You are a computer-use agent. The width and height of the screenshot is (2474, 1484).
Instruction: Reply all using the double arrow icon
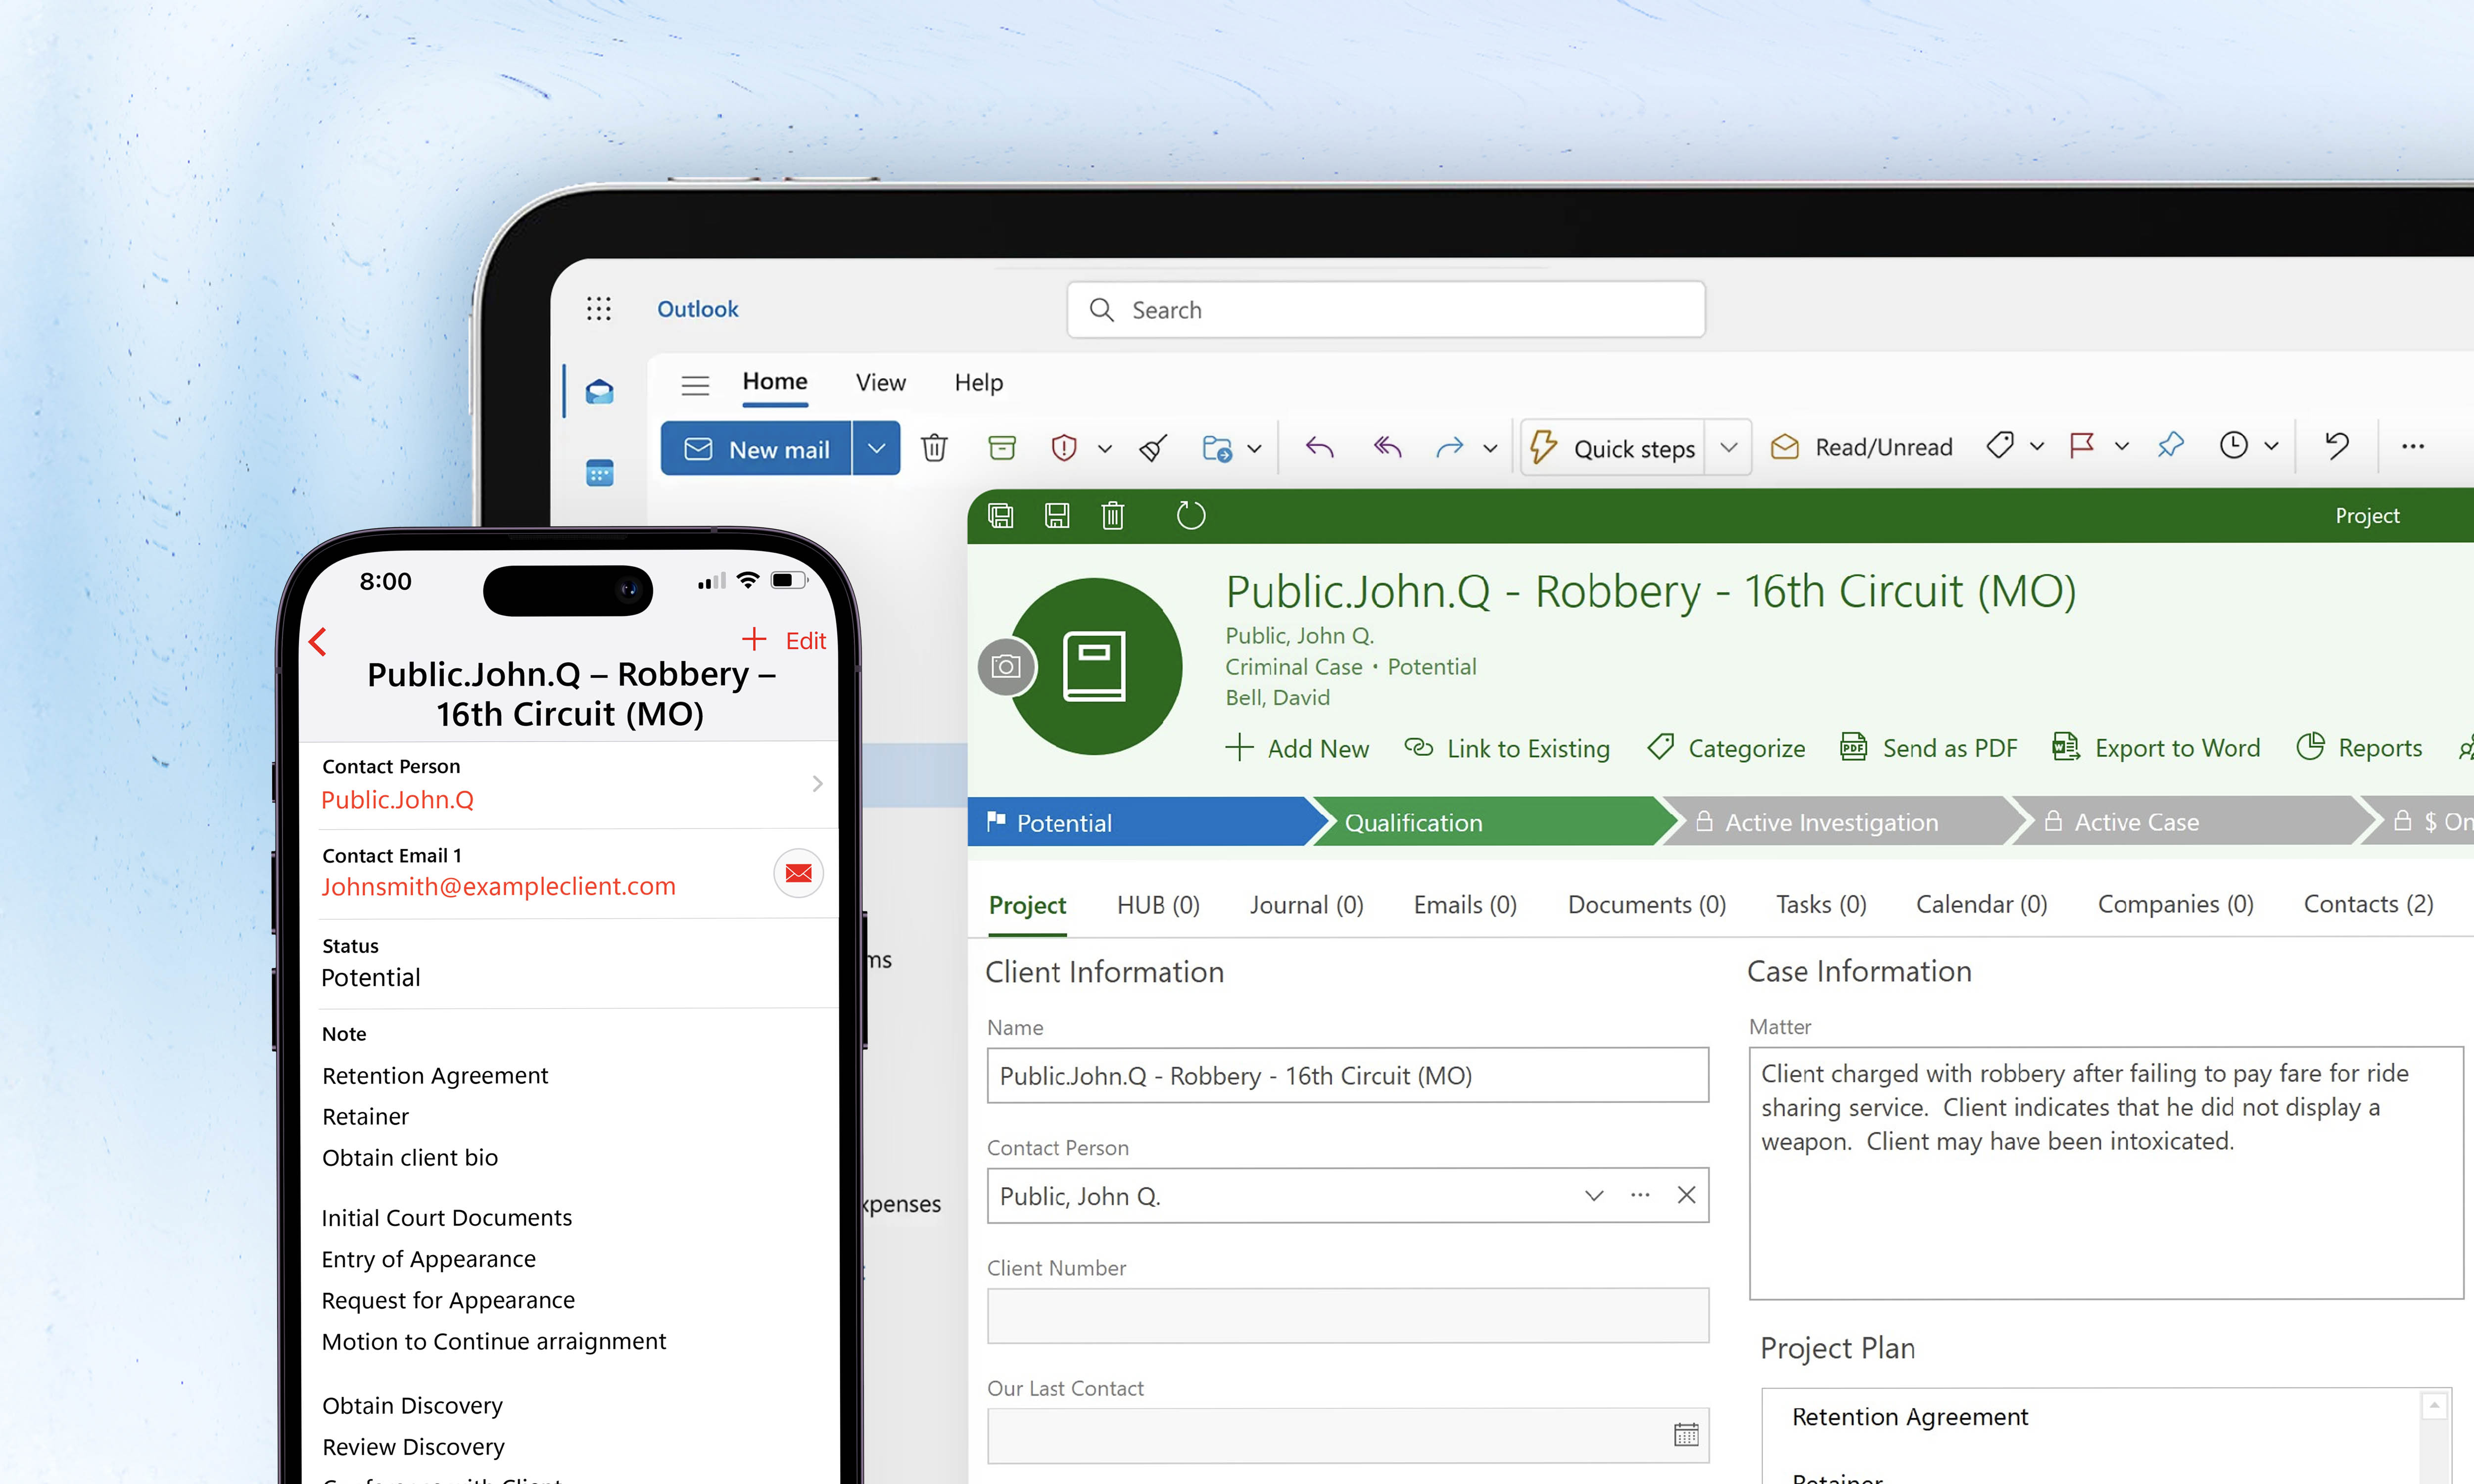click(1387, 447)
